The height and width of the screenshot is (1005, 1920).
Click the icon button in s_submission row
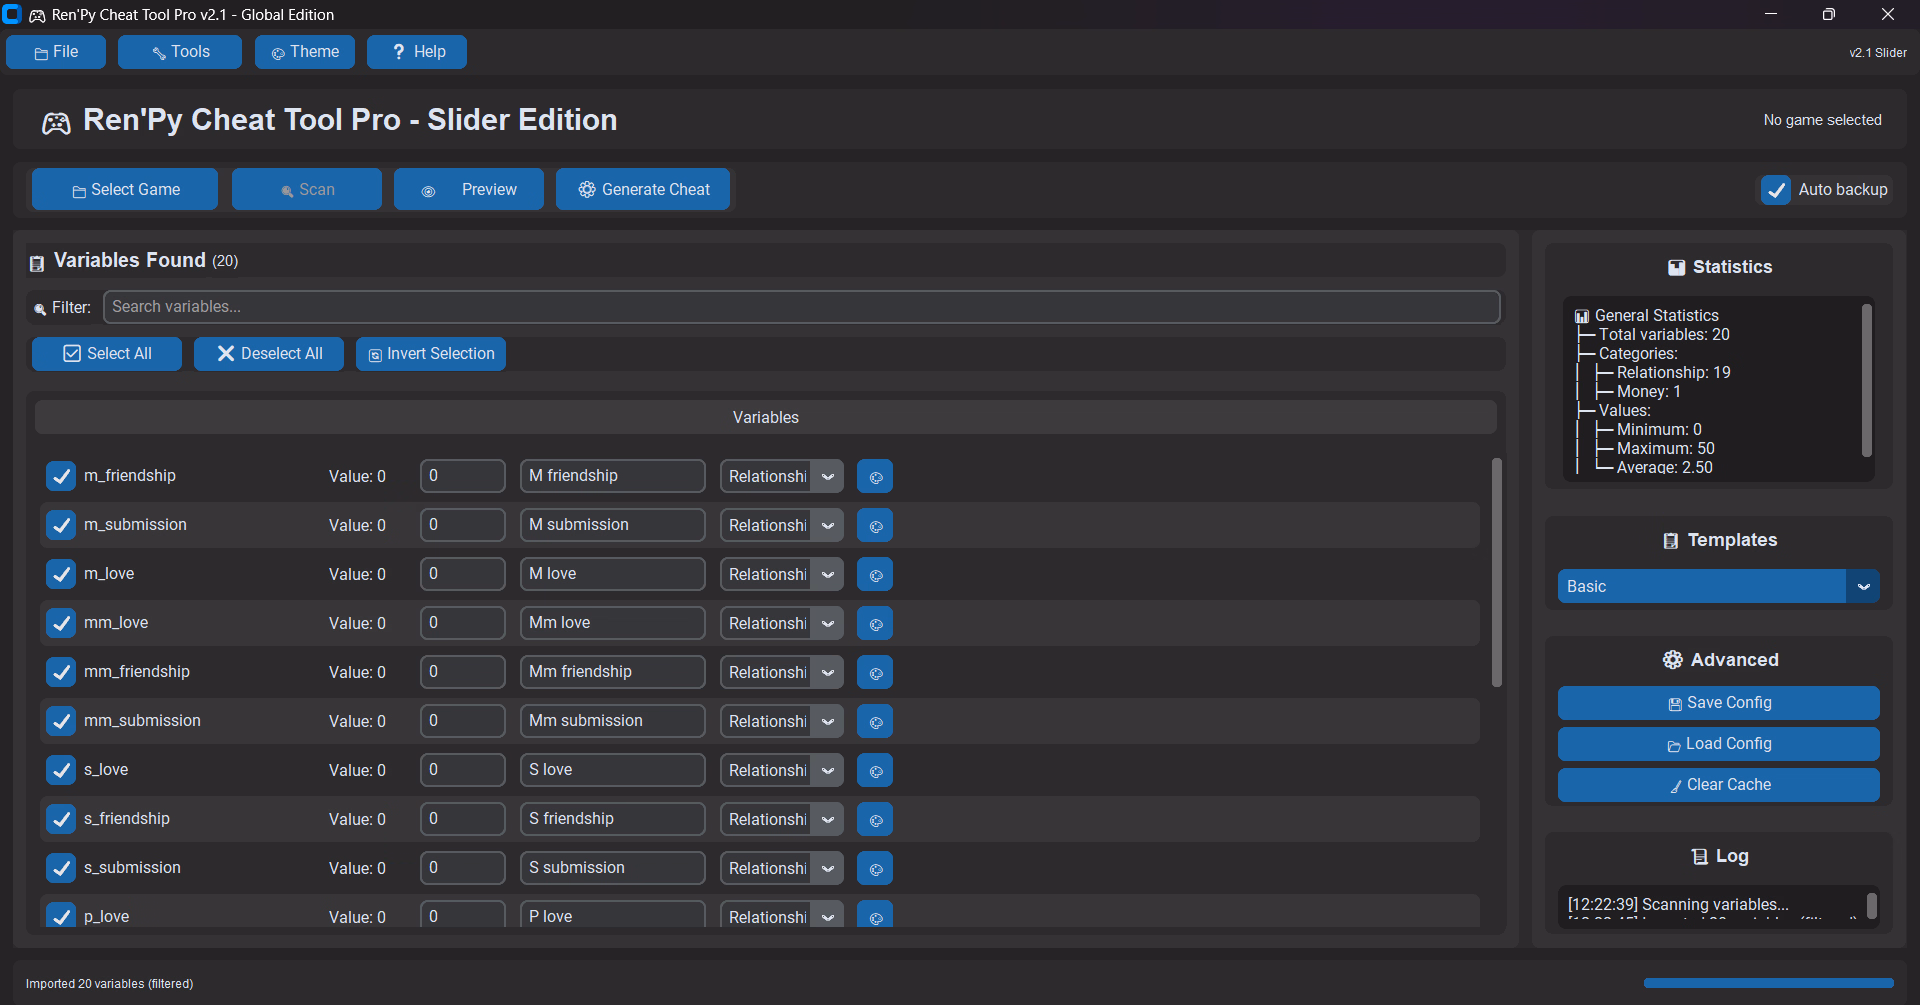point(875,869)
